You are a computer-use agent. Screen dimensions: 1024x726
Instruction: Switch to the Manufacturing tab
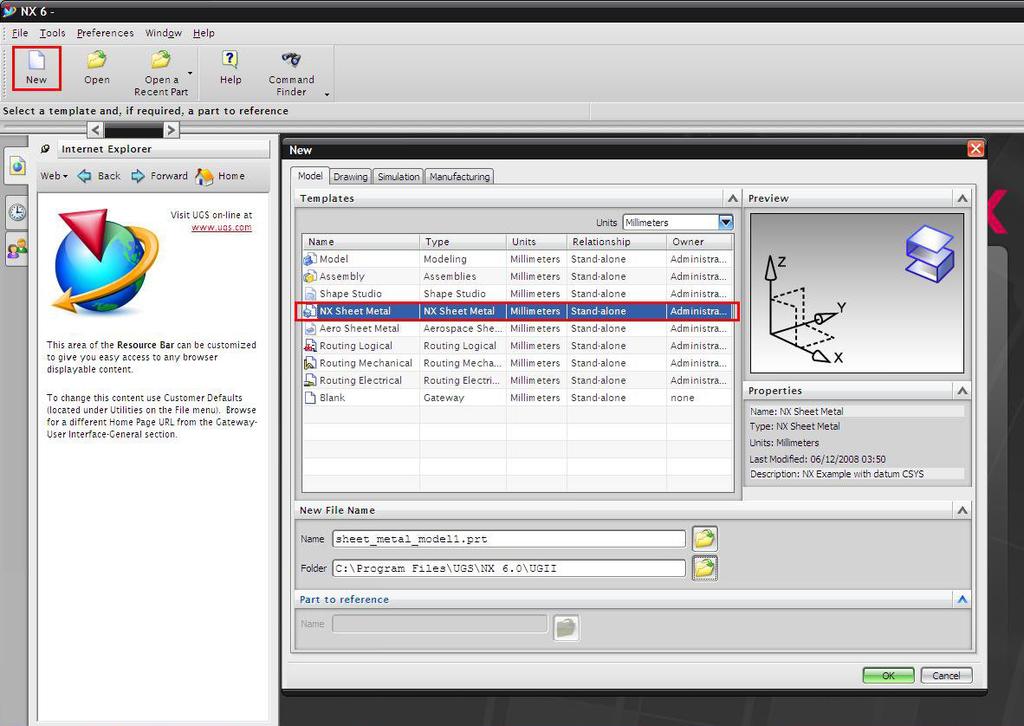tap(460, 176)
